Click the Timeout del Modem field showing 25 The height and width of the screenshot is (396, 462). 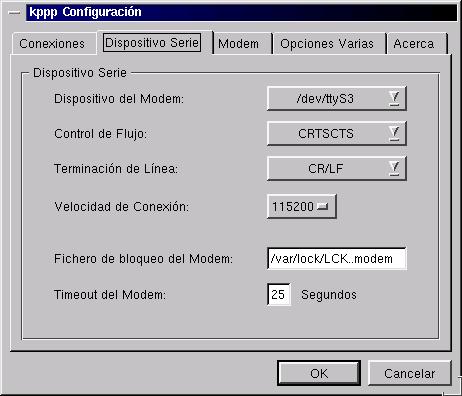pos(279,294)
